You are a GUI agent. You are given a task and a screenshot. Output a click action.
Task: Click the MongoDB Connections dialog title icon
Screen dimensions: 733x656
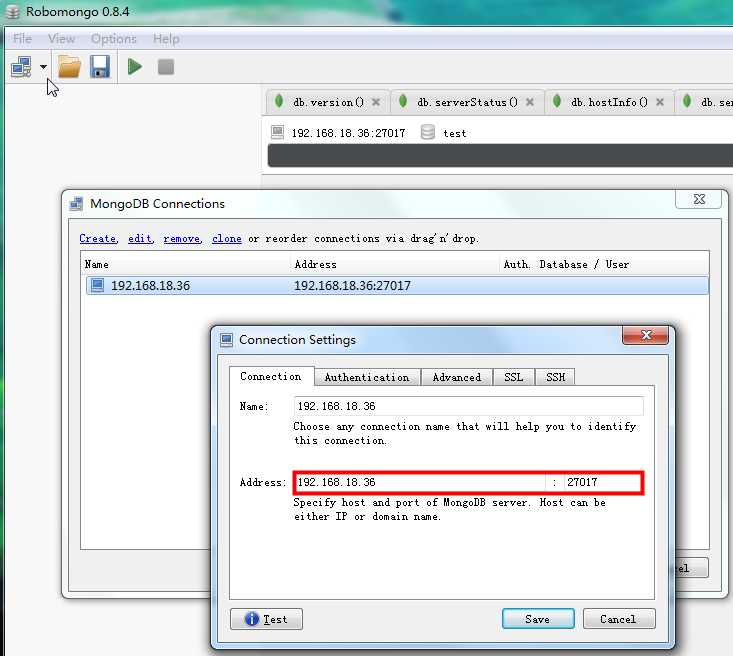click(76, 204)
